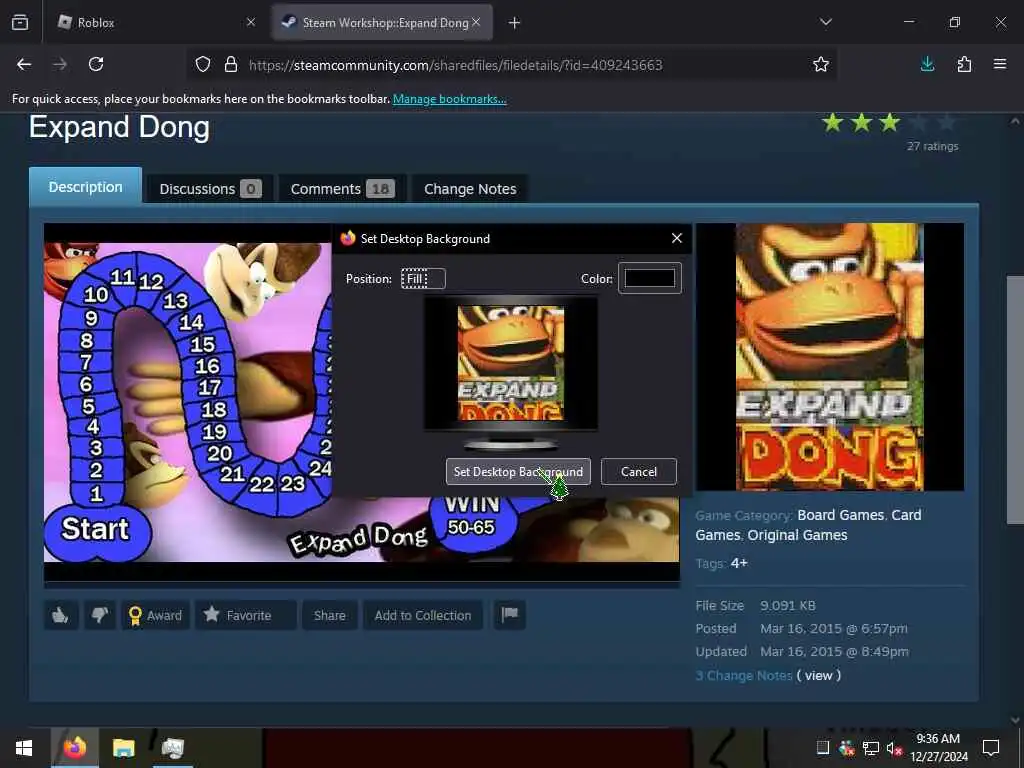Screen dimensions: 1024x768
Task: Open File Explorer from the taskbar
Action: click(123, 748)
